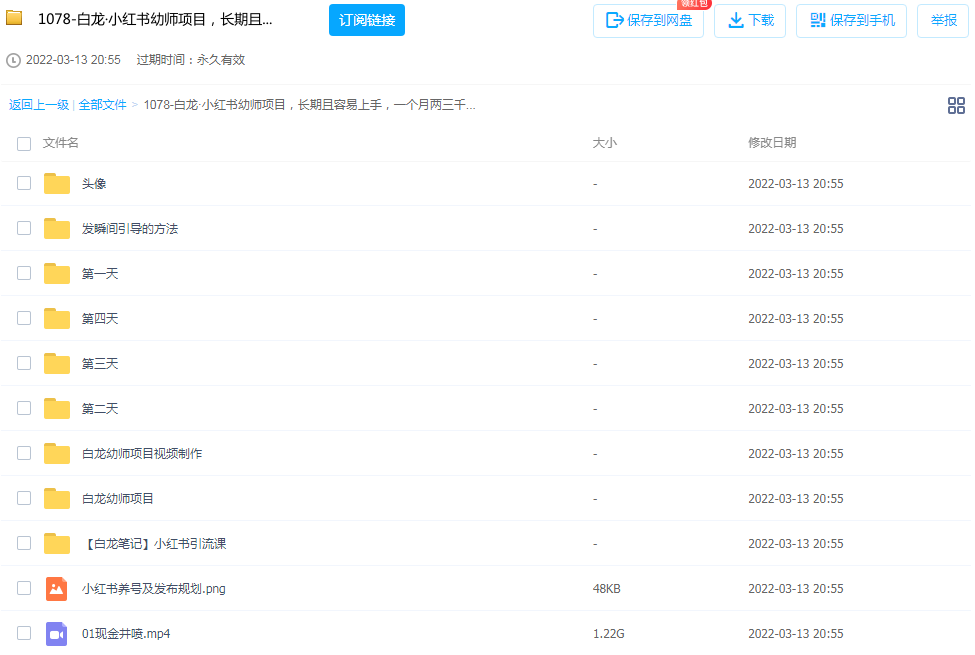
Task: Open the 头像 folder name
Action: tap(94, 183)
